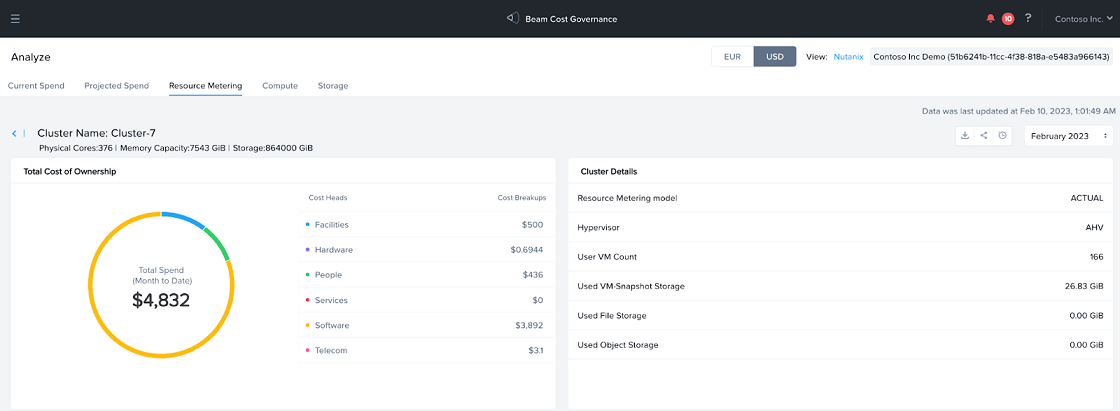This screenshot has width=1120, height=411.
Task: Open help with the question mark icon
Action: click(x=1028, y=18)
